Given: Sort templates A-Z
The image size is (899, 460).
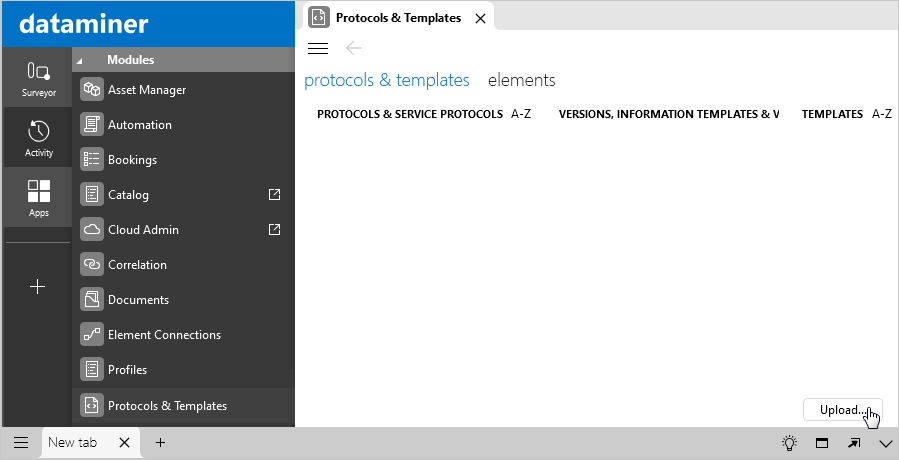Looking at the screenshot, I should 882,114.
